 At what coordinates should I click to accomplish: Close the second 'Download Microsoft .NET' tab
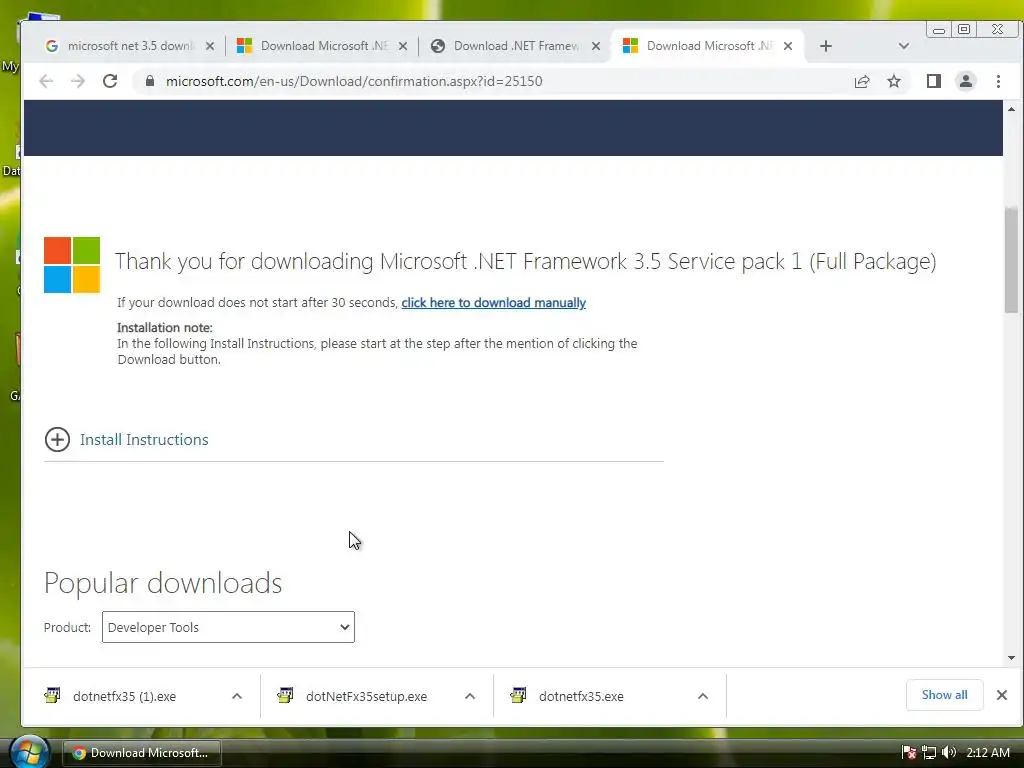click(403, 46)
